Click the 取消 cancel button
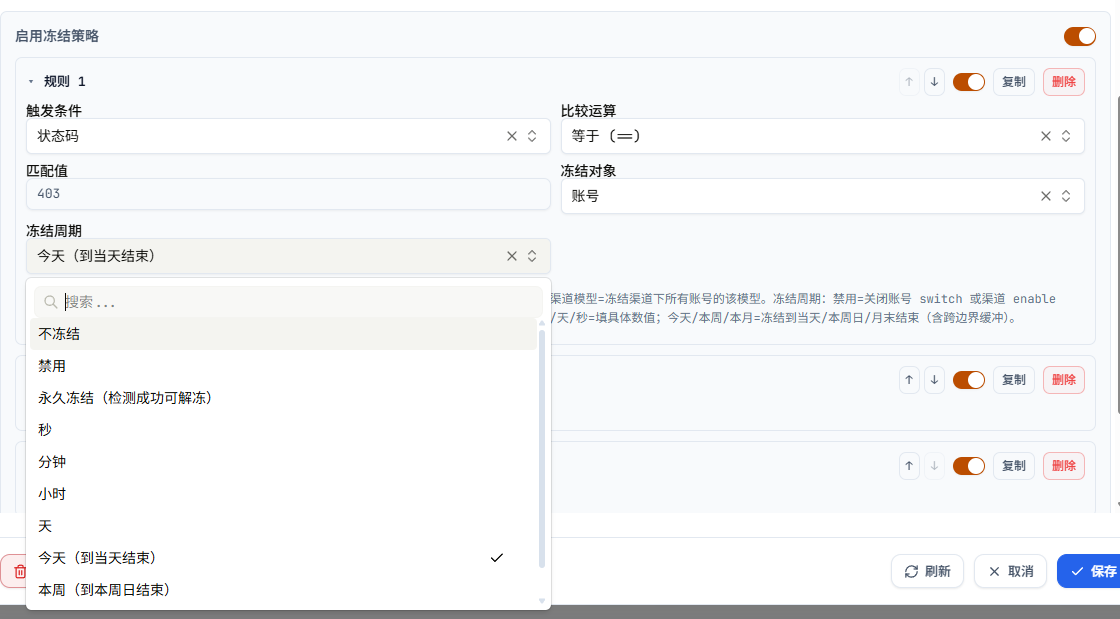The width and height of the screenshot is (1120, 619). pos(1010,571)
